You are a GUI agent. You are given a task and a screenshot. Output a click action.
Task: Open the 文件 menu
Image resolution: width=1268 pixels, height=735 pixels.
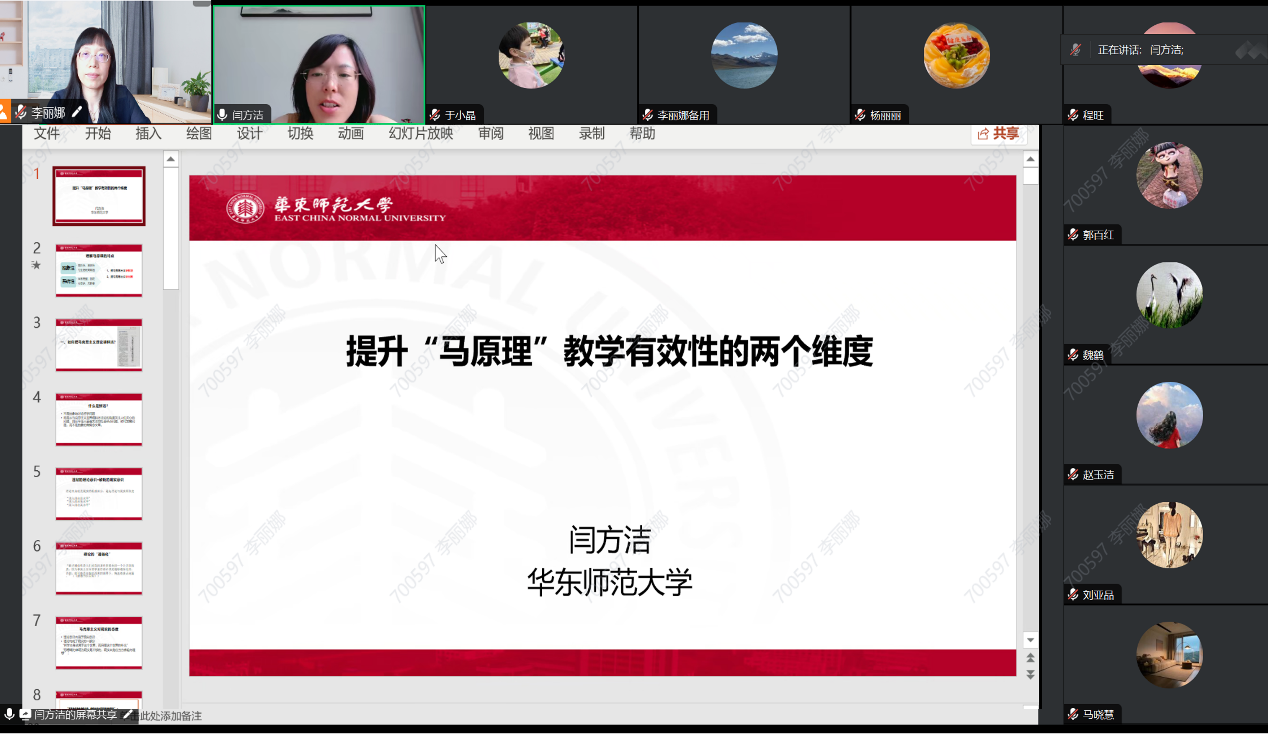[x=47, y=134]
